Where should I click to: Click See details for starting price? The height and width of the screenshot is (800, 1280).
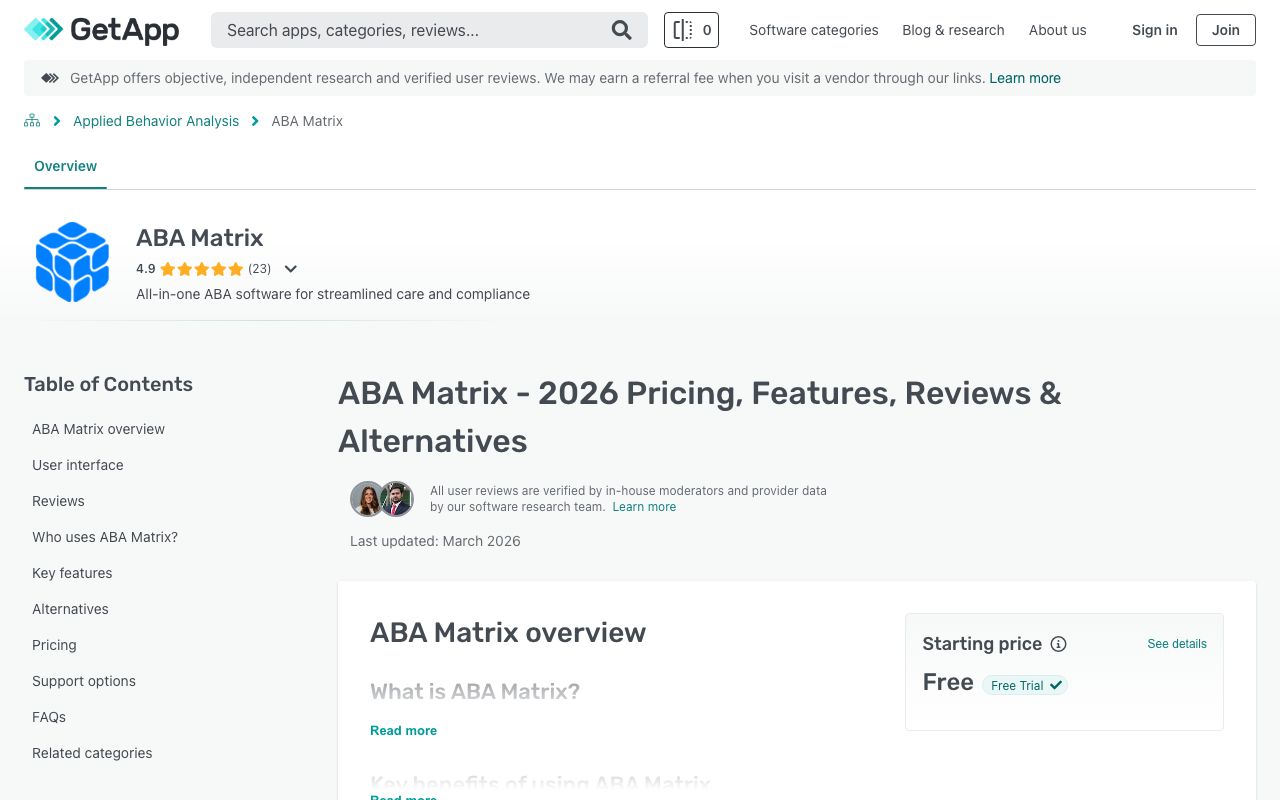point(1177,644)
